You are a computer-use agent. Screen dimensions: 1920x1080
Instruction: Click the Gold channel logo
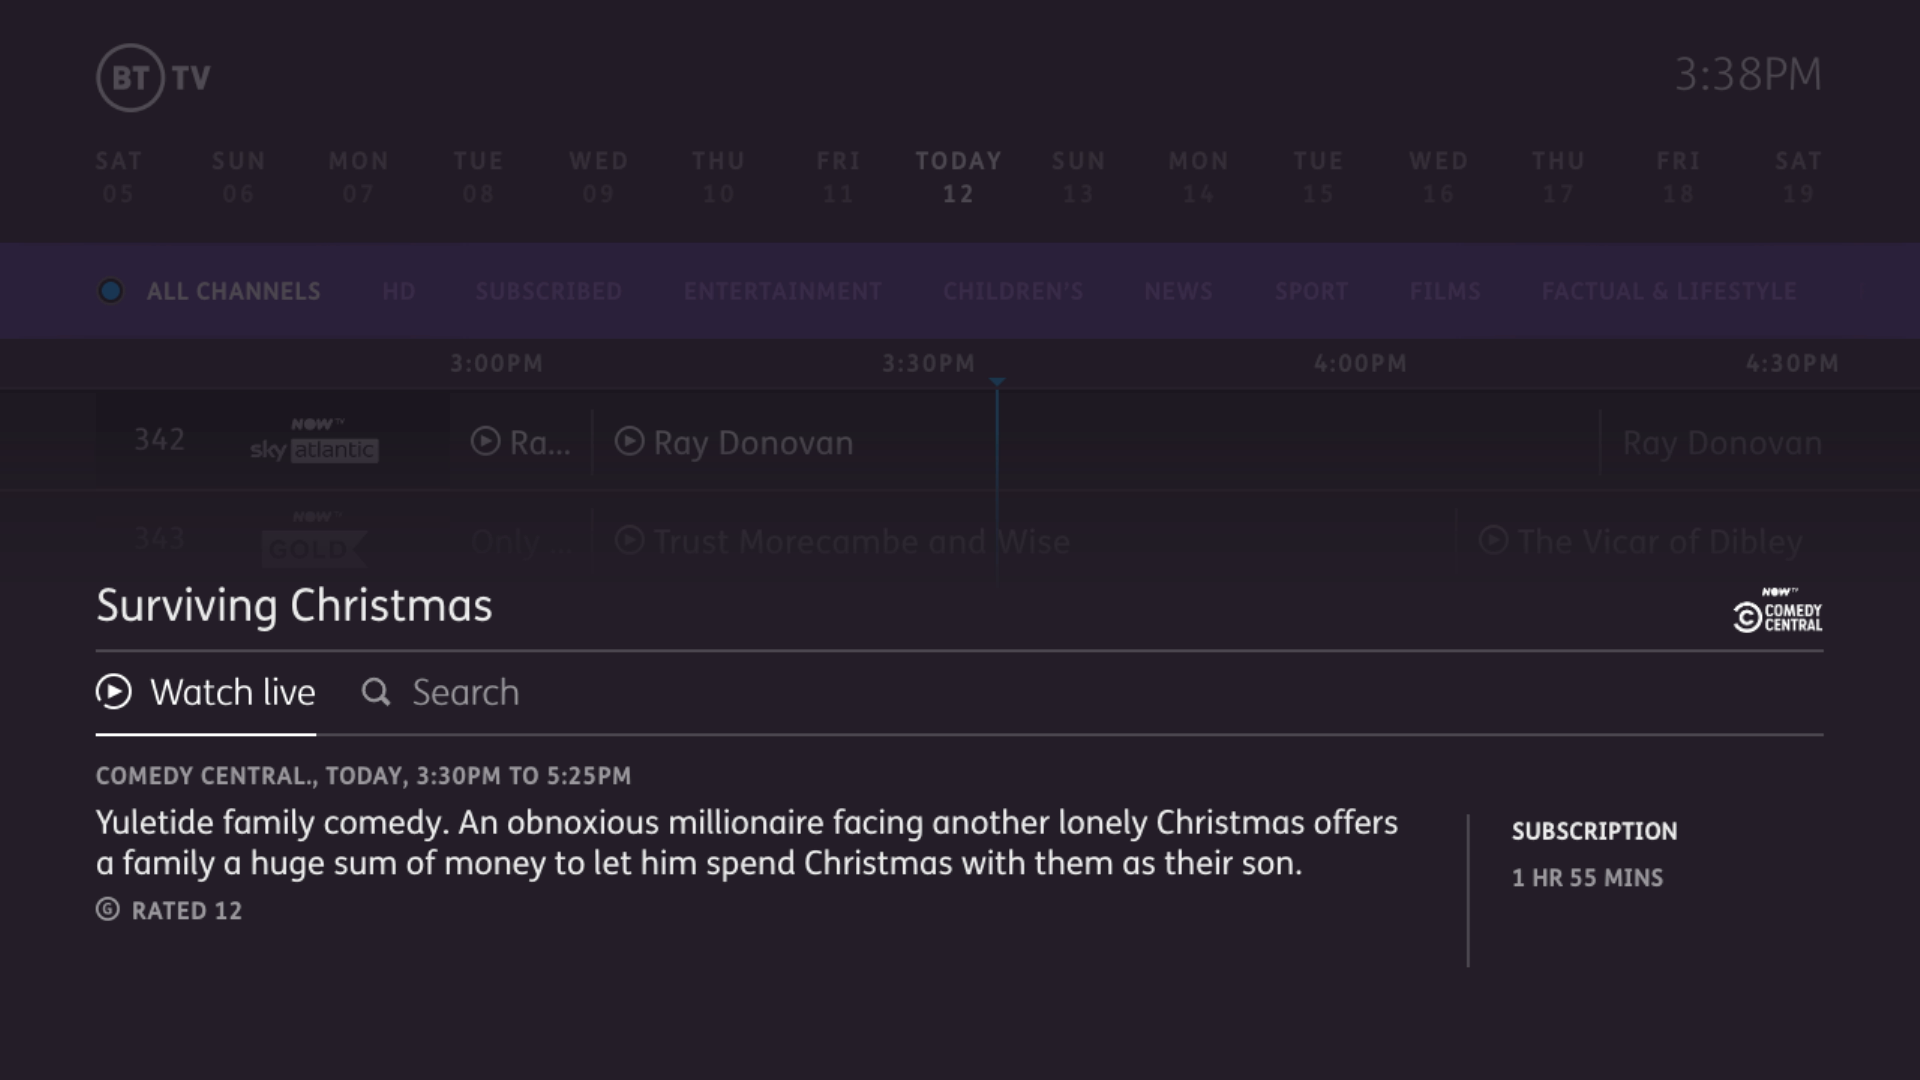tap(314, 541)
